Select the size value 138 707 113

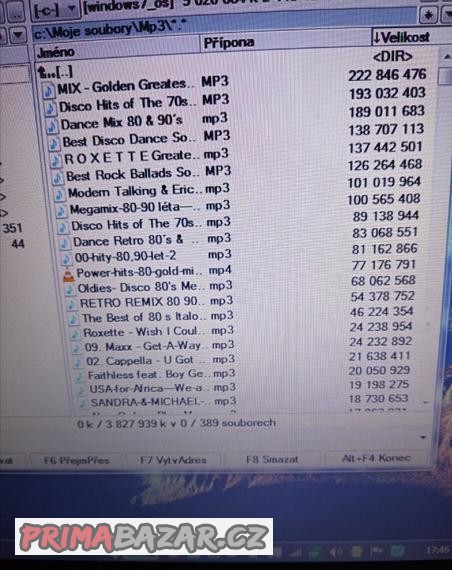386,129
